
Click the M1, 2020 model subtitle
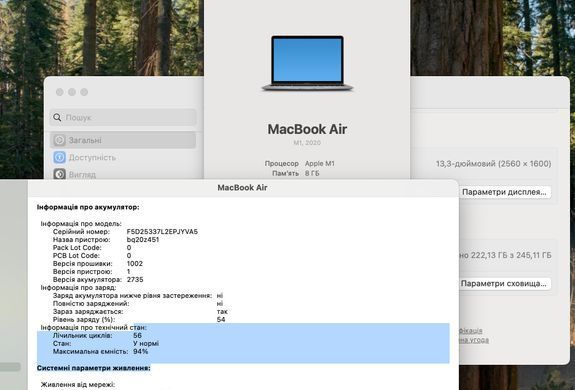pyautogui.click(x=307, y=143)
